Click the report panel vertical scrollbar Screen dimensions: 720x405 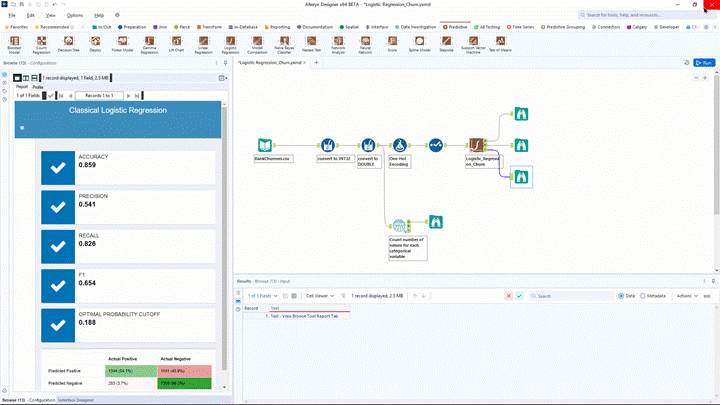(225, 239)
